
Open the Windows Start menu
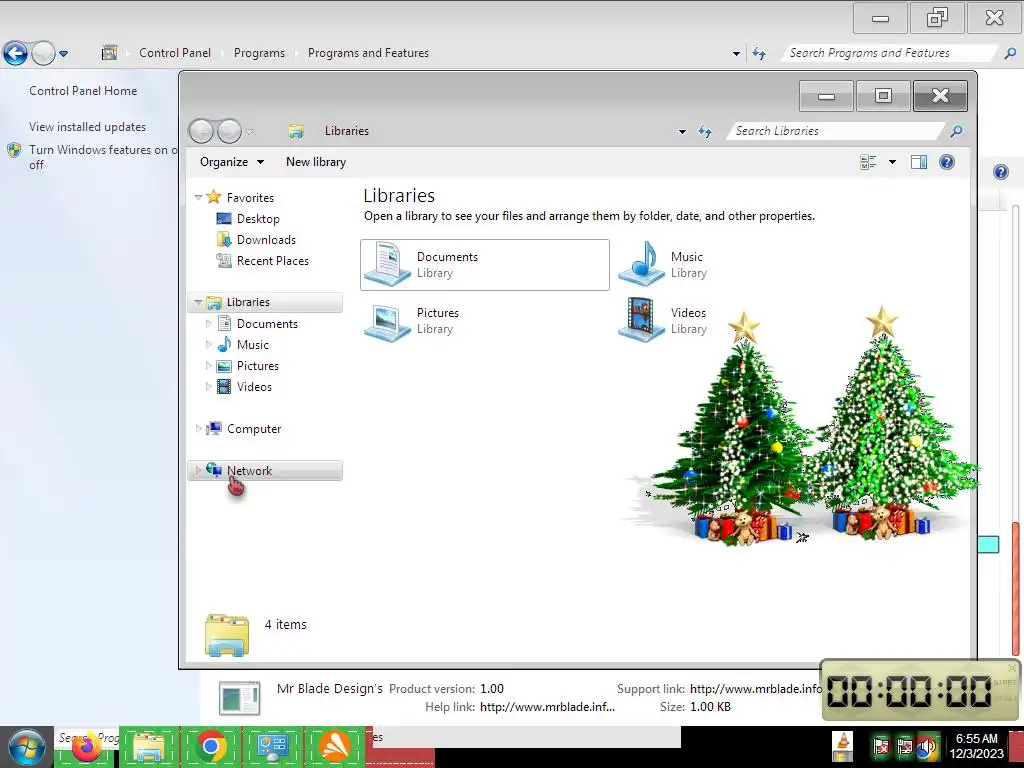(26, 747)
